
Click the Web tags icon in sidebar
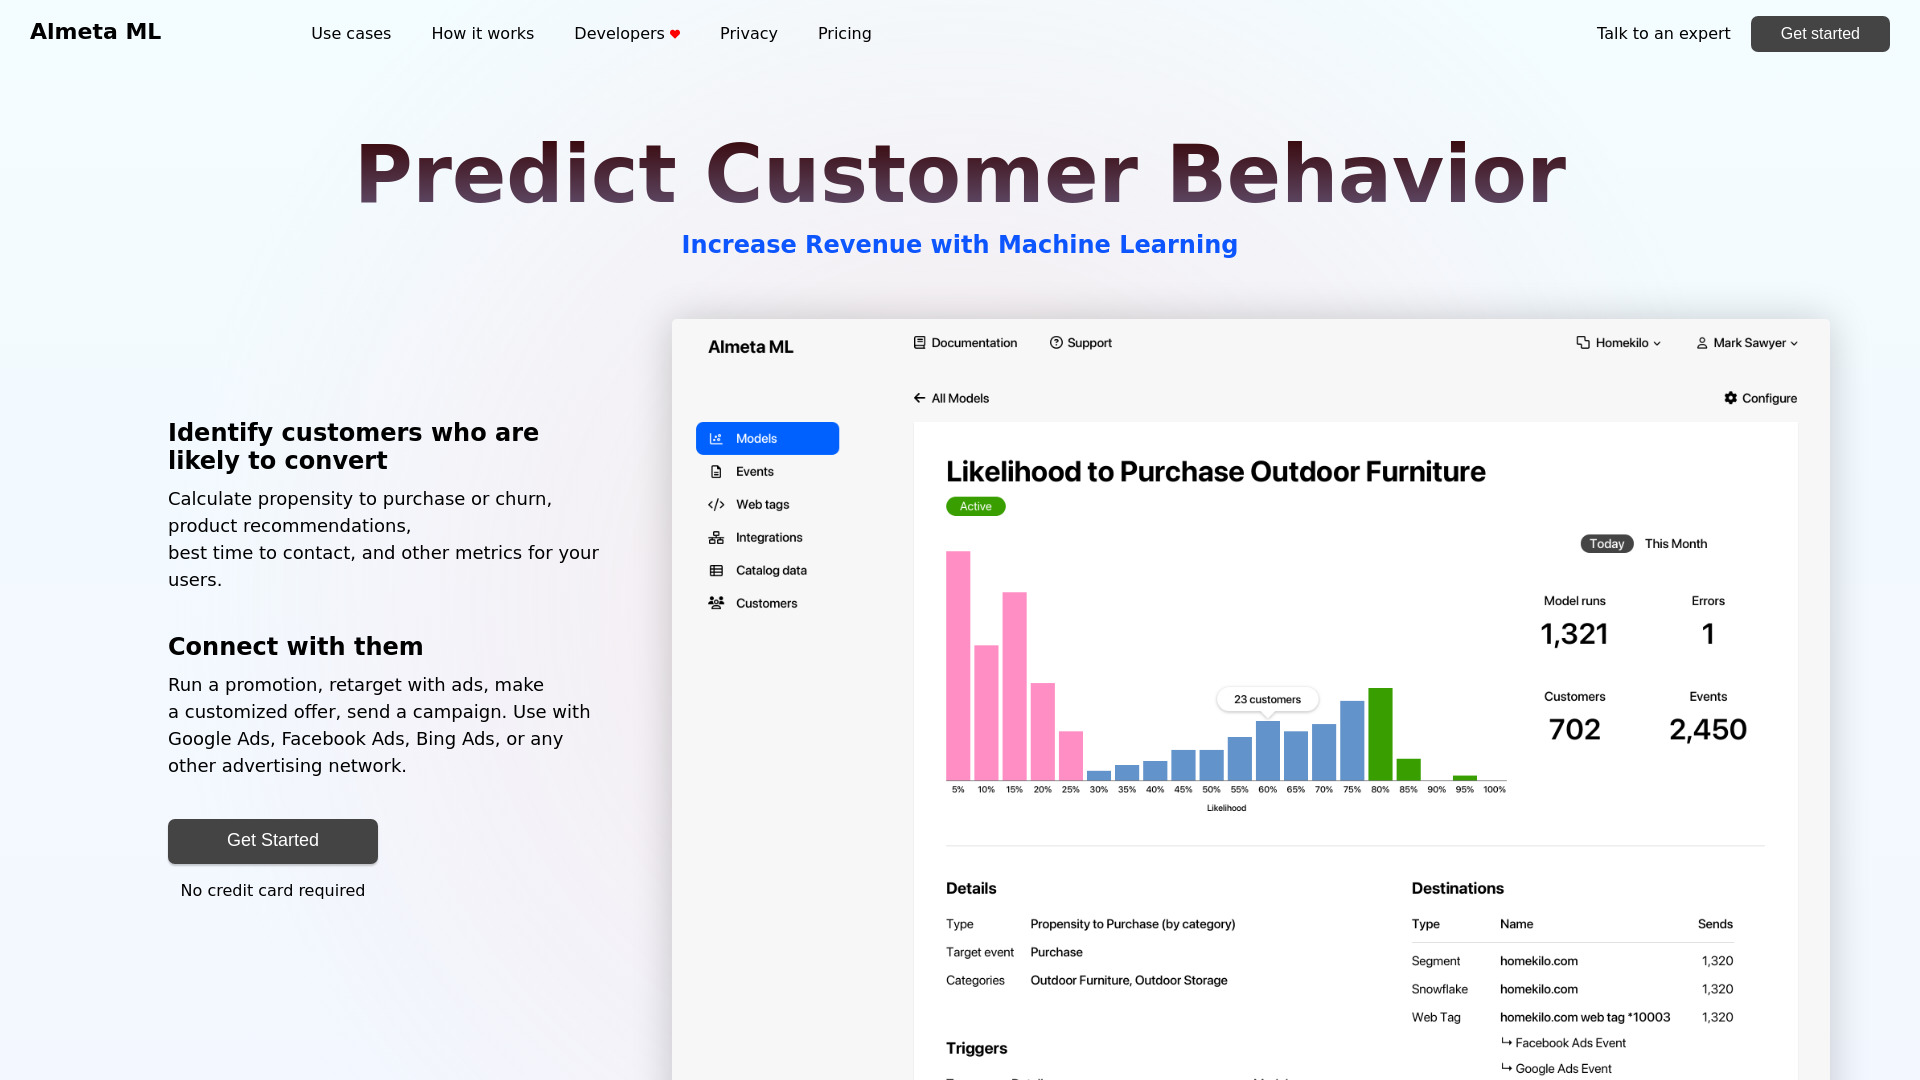pos(716,504)
